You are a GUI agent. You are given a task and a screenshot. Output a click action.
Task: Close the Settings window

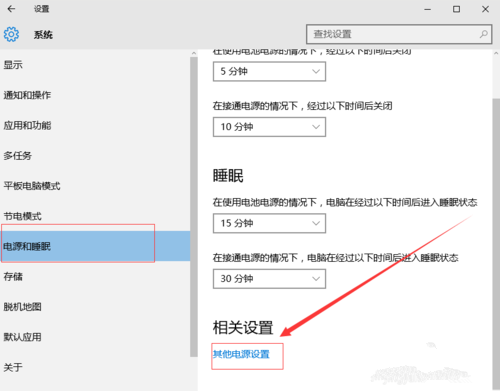point(485,9)
